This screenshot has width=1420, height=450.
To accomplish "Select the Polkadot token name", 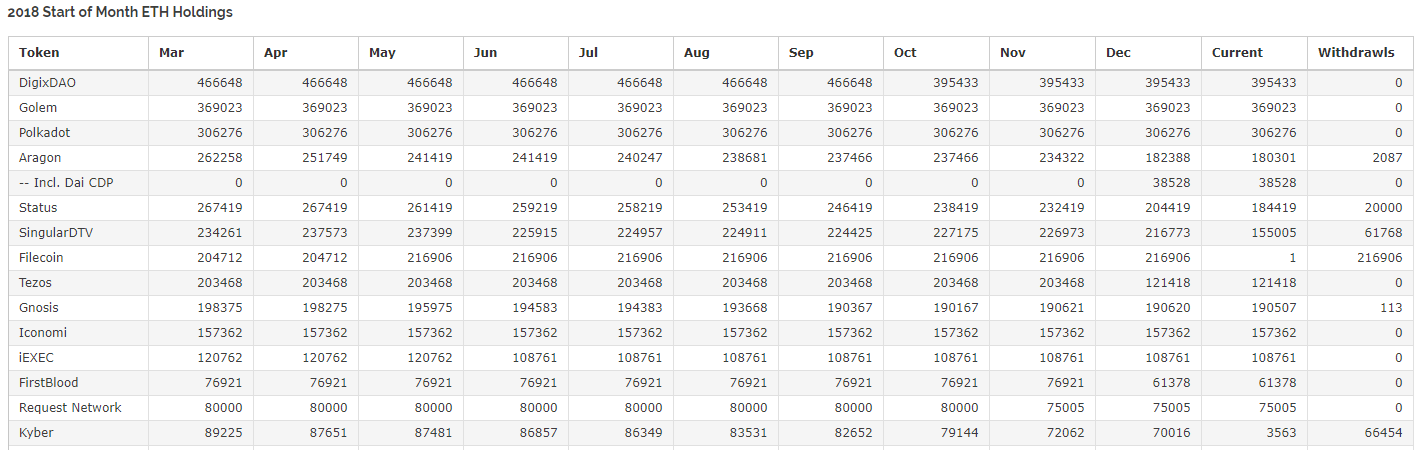I will tap(44, 133).
